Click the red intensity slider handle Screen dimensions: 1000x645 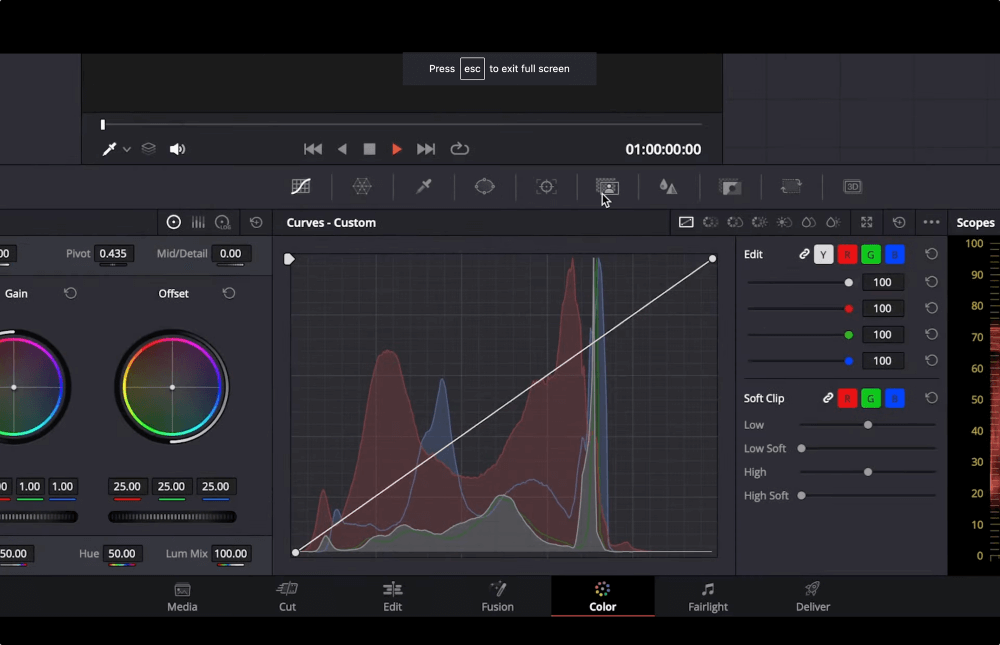pyautogui.click(x=848, y=309)
